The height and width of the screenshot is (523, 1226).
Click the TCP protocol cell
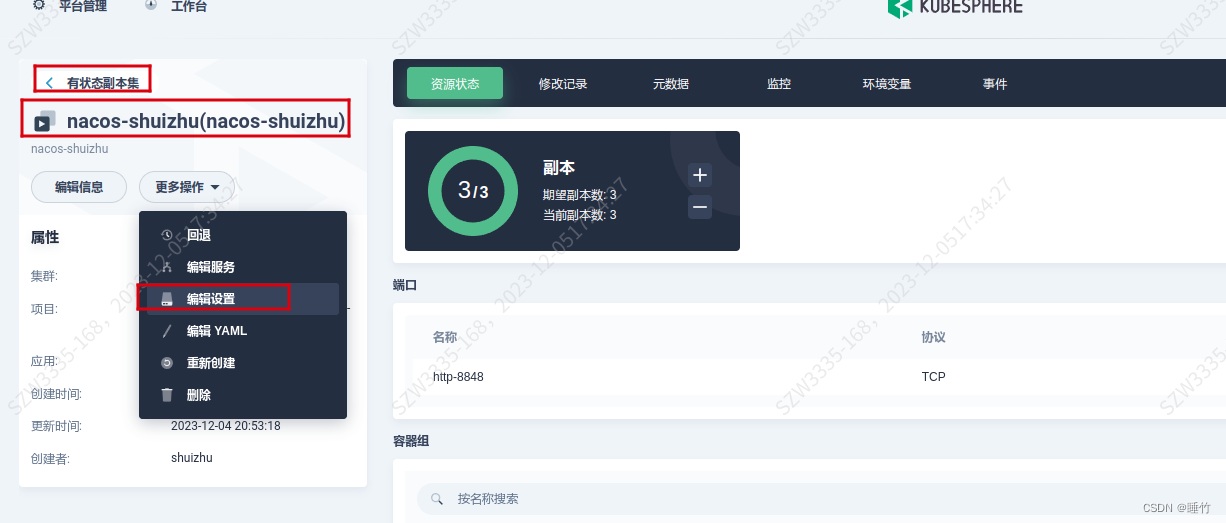(x=934, y=377)
